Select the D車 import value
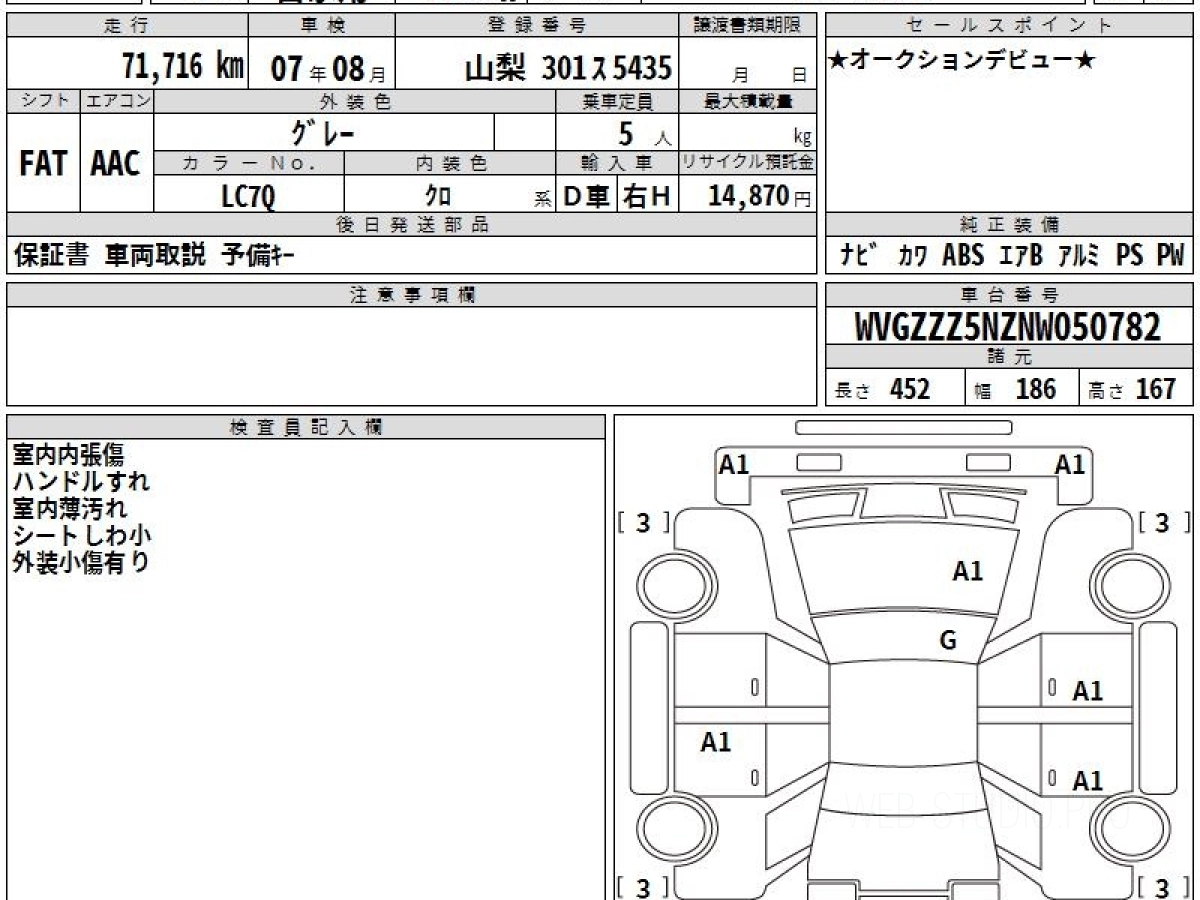Image resolution: width=1200 pixels, height=900 pixels. [x=586, y=197]
